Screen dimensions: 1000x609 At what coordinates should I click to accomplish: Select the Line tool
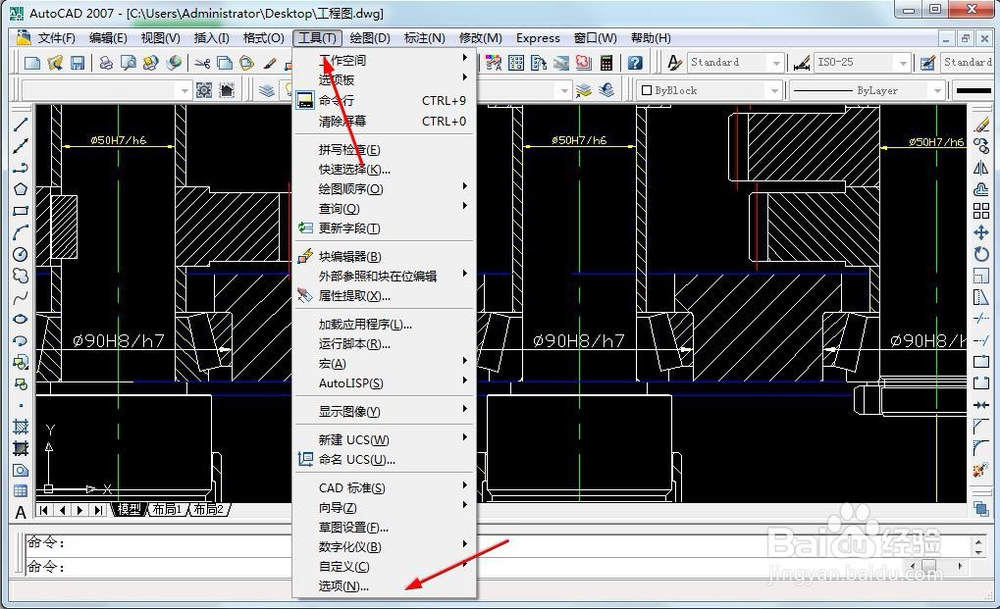20,124
